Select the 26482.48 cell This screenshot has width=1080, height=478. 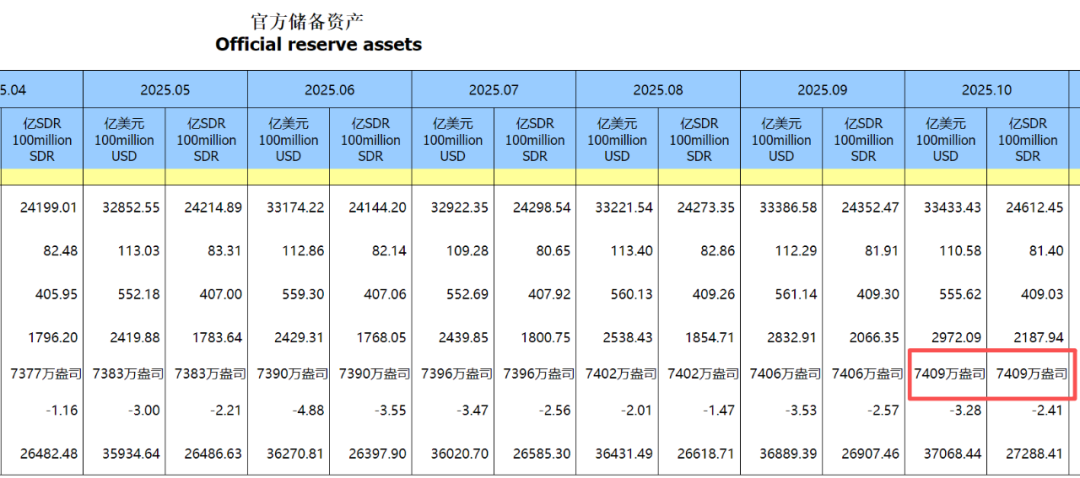50,455
